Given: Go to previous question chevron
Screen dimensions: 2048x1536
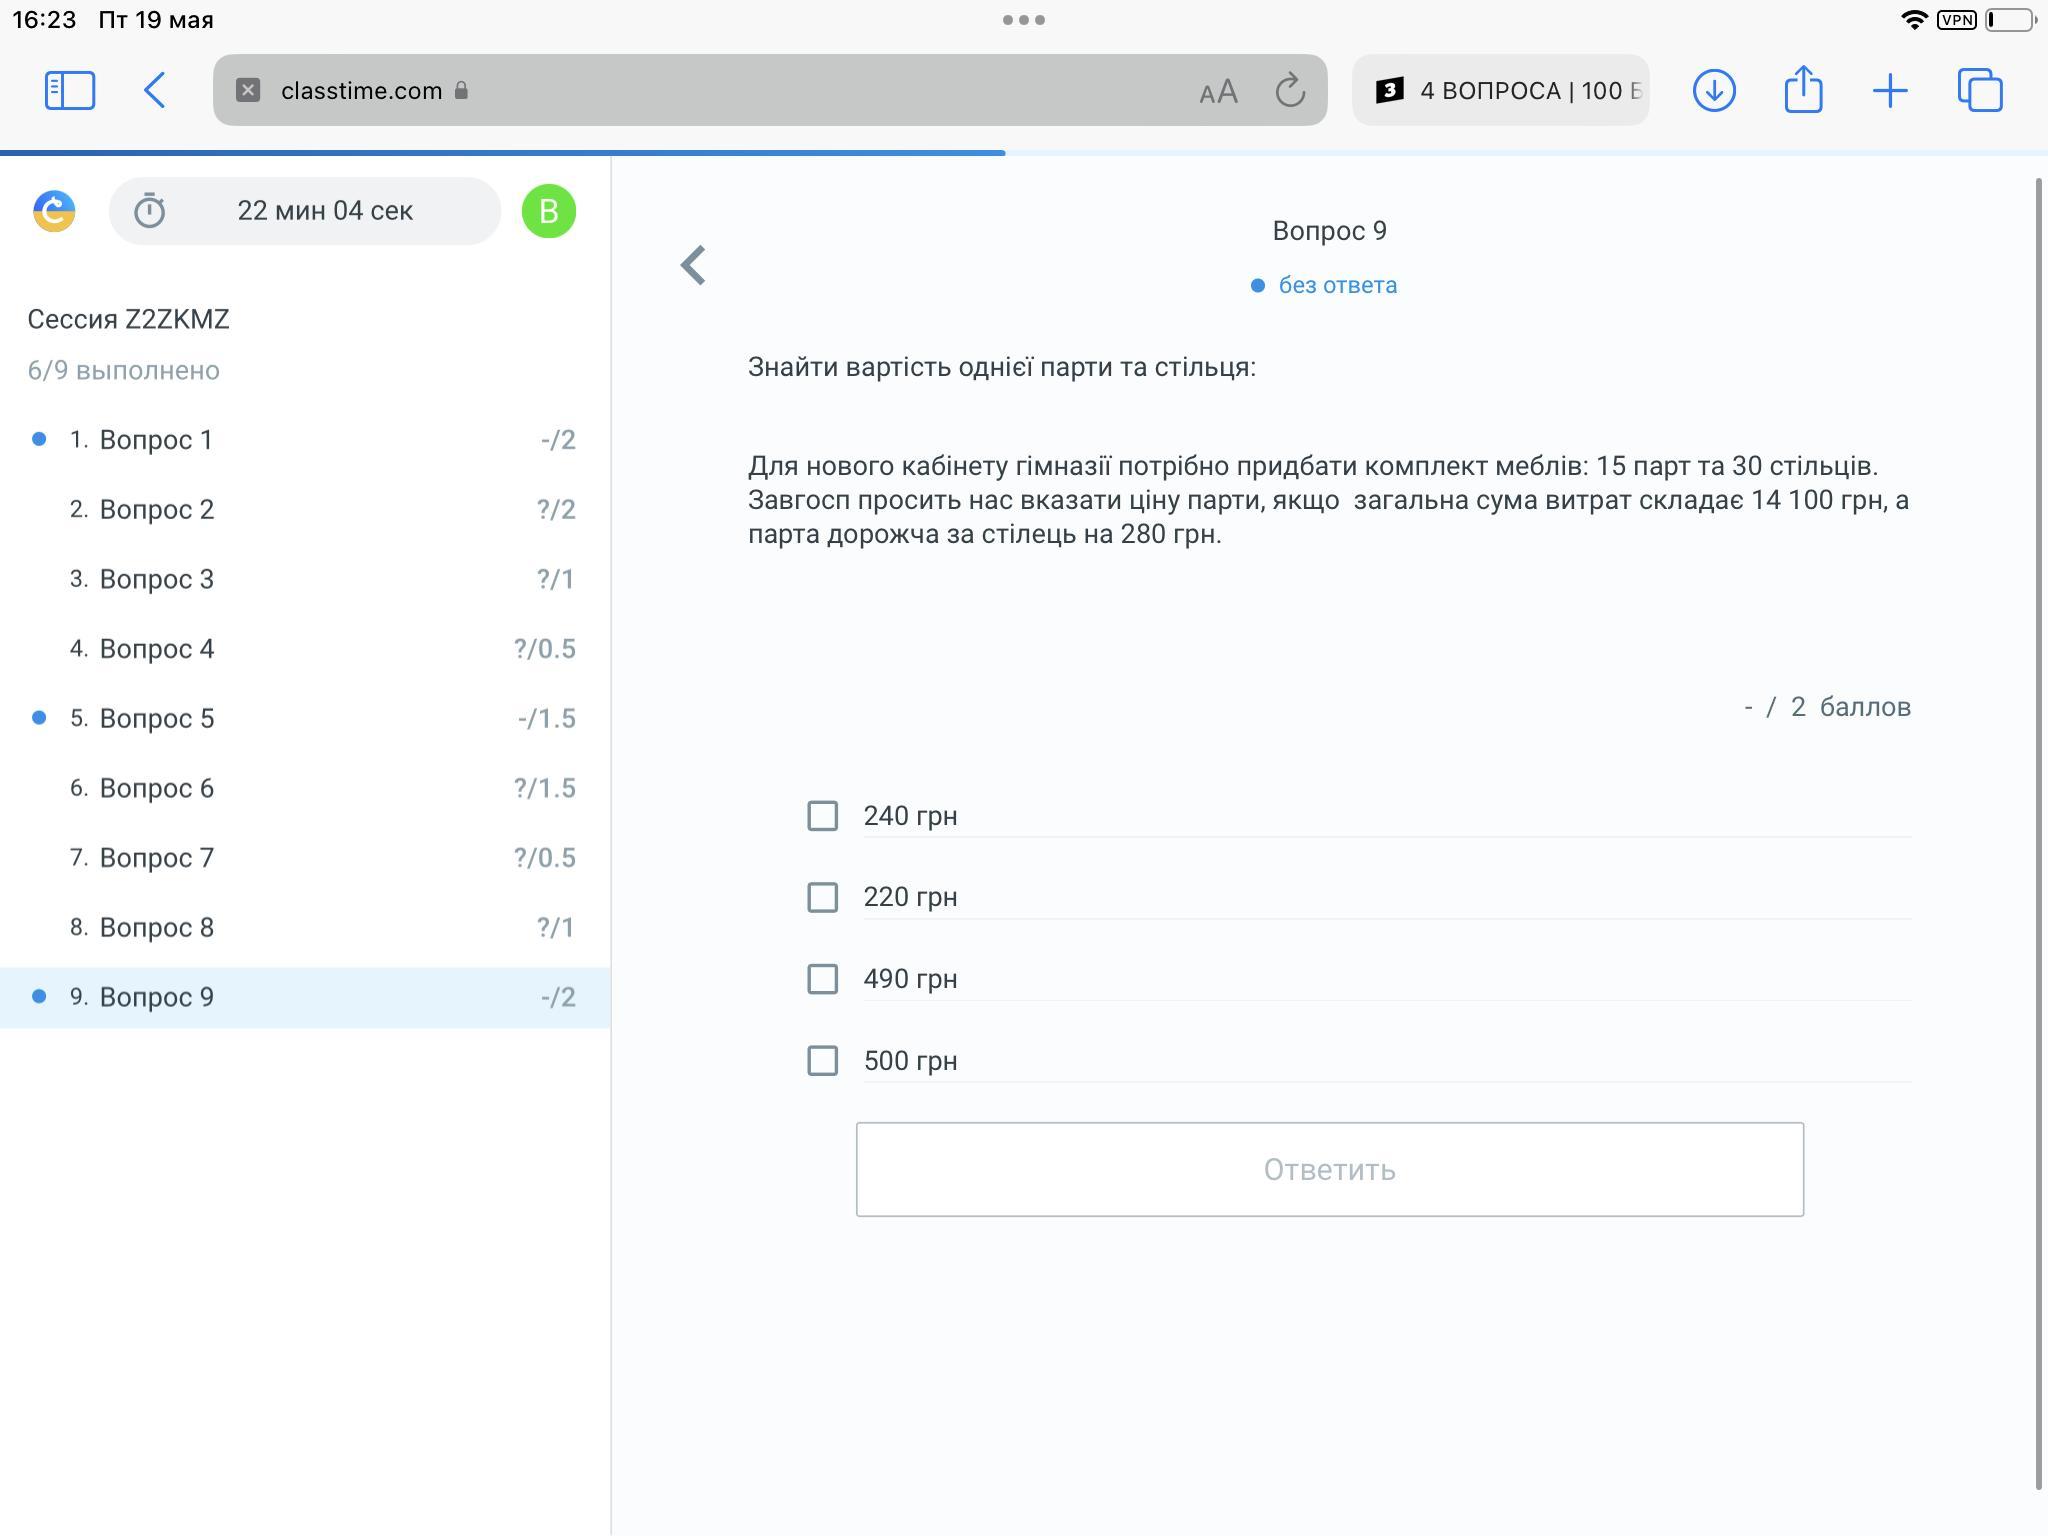Looking at the screenshot, I should (693, 265).
